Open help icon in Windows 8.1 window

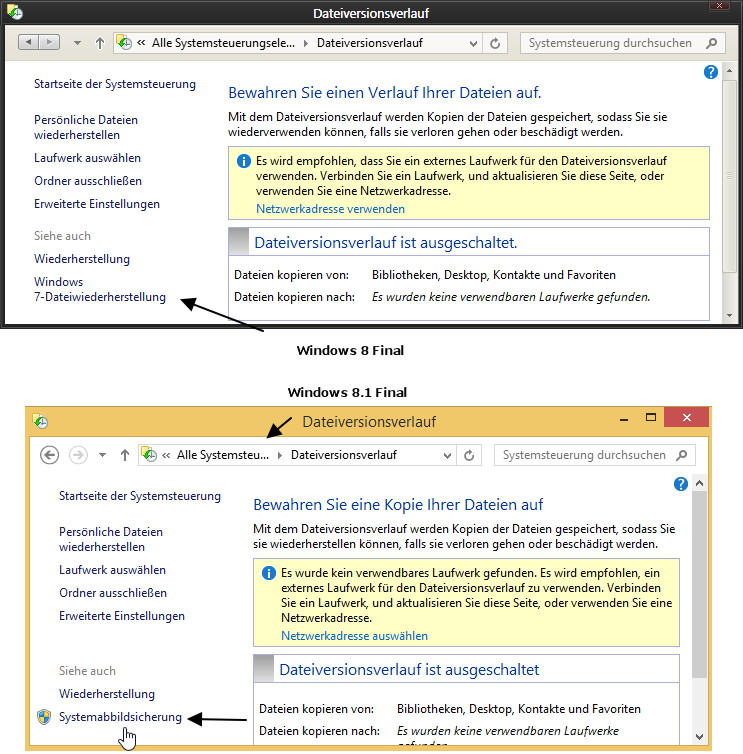click(681, 484)
